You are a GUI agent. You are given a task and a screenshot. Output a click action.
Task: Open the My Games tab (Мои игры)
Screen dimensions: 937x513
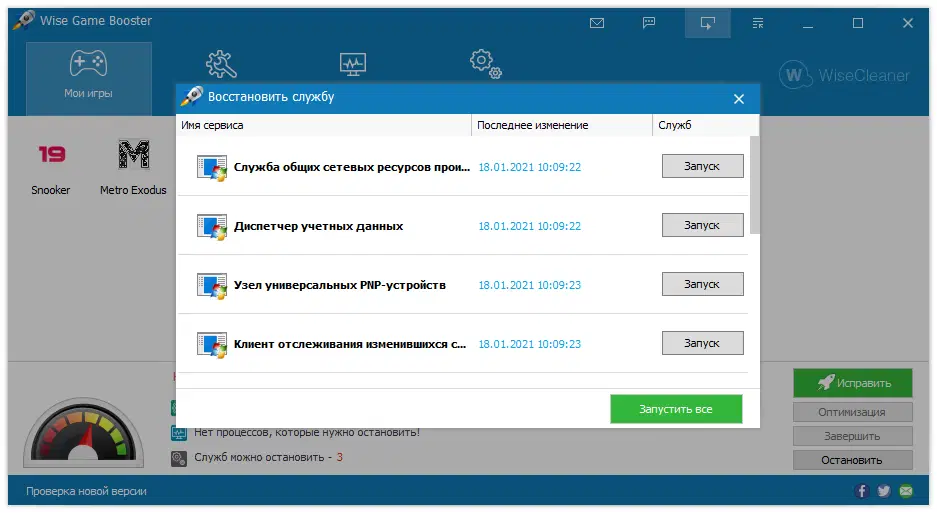point(88,78)
